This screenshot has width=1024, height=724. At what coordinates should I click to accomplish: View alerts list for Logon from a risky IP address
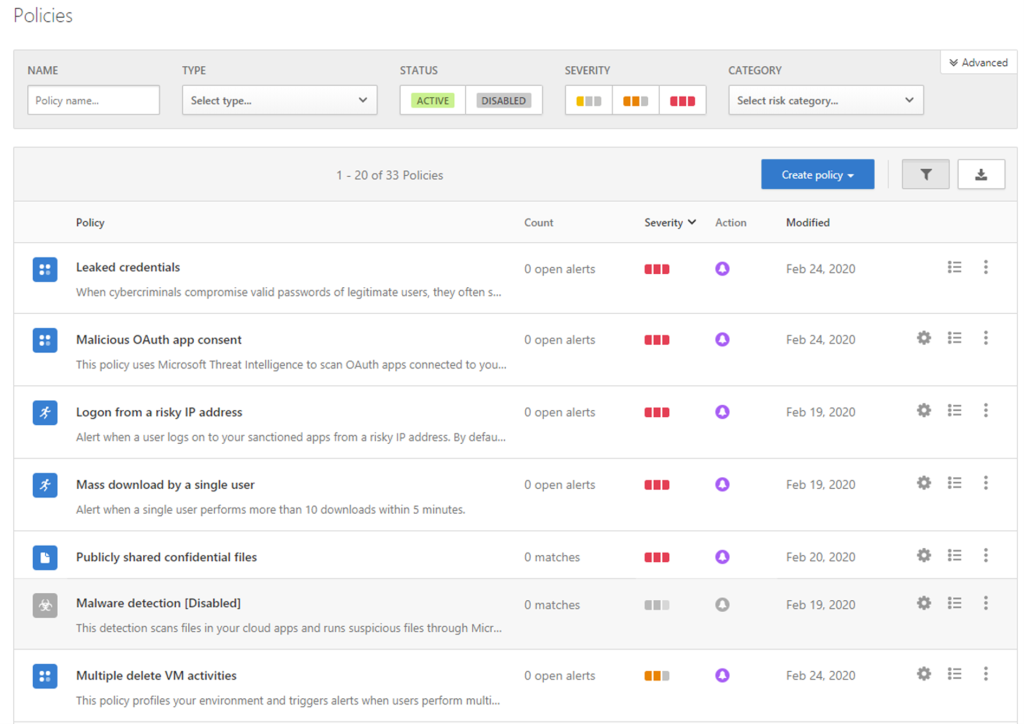[955, 411]
